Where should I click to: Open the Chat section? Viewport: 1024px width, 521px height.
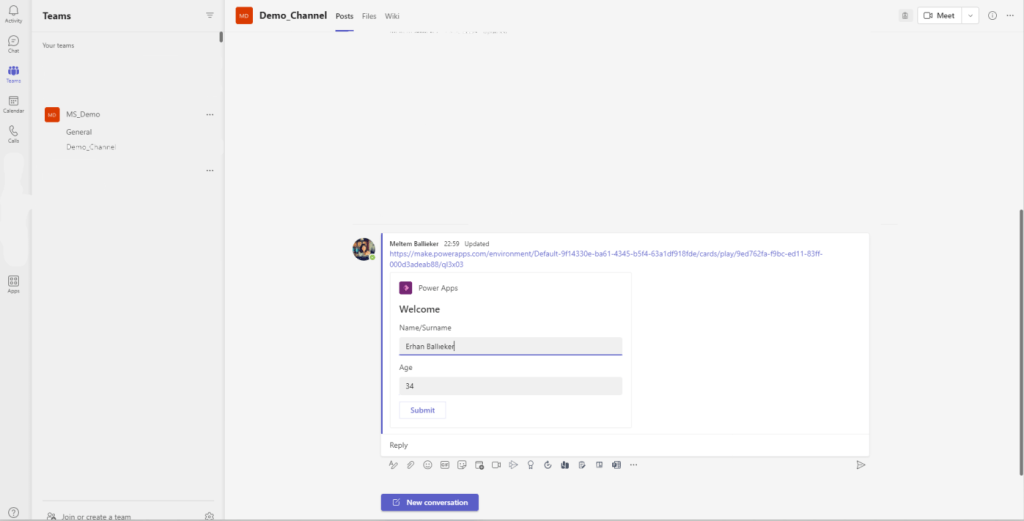coord(13,43)
